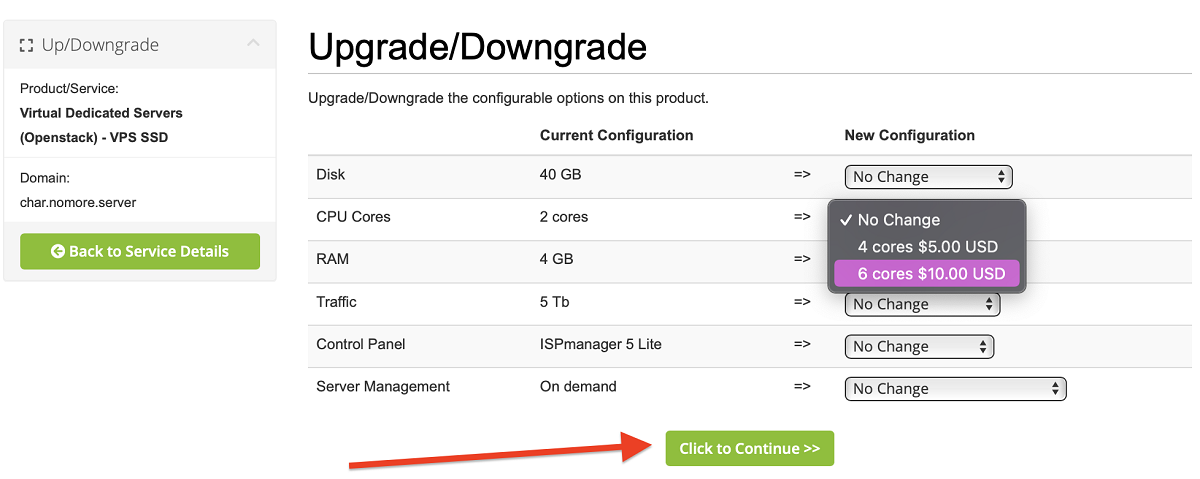The height and width of the screenshot is (479, 1200).
Task: Click the "ISPmanager 5 Lite" current value
Action: [x=600, y=344]
